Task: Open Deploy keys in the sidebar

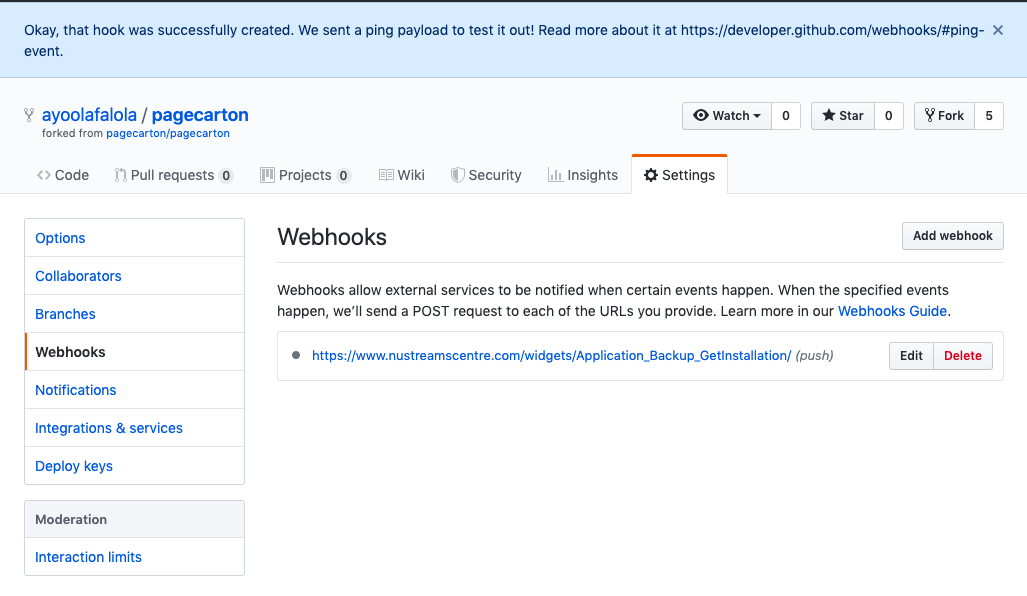Action: pos(134,466)
